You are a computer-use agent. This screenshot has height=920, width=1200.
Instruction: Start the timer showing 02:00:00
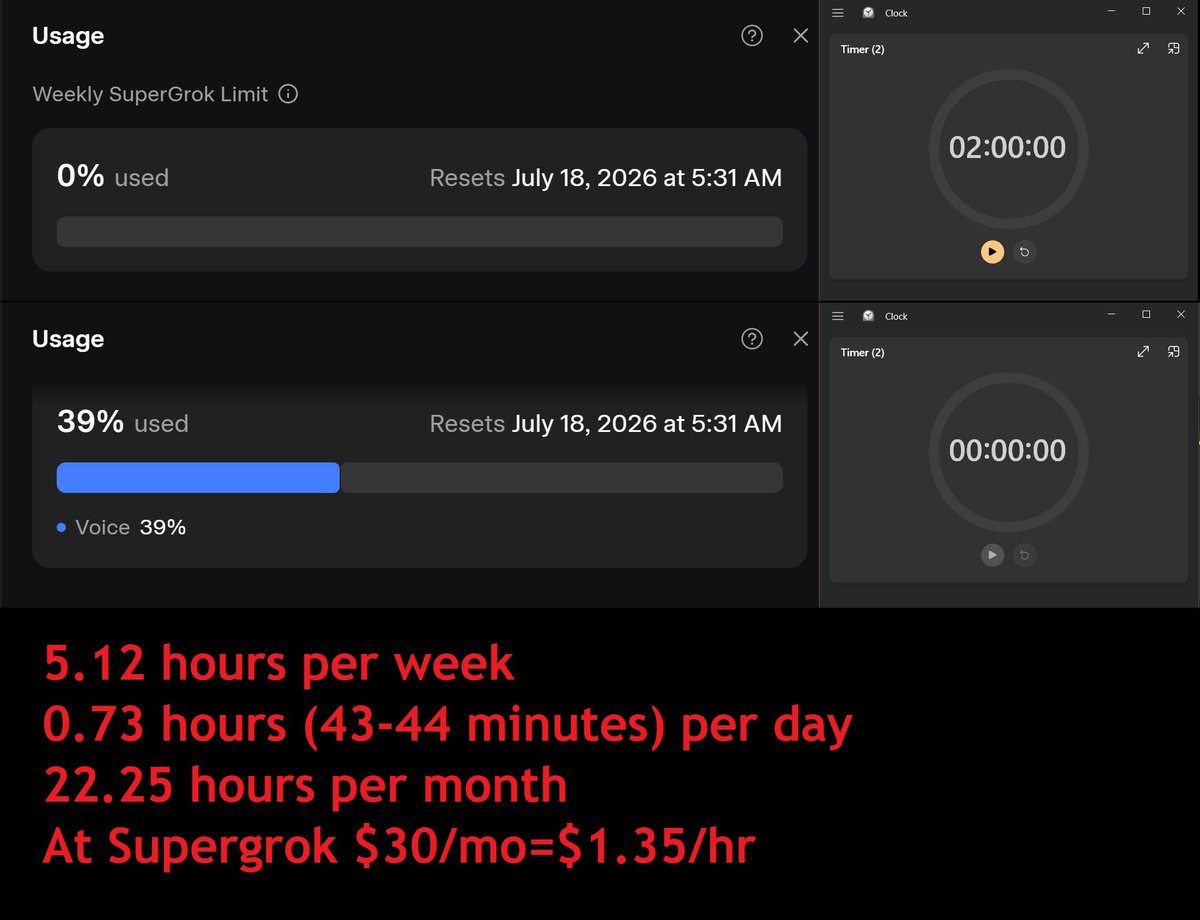tap(992, 252)
